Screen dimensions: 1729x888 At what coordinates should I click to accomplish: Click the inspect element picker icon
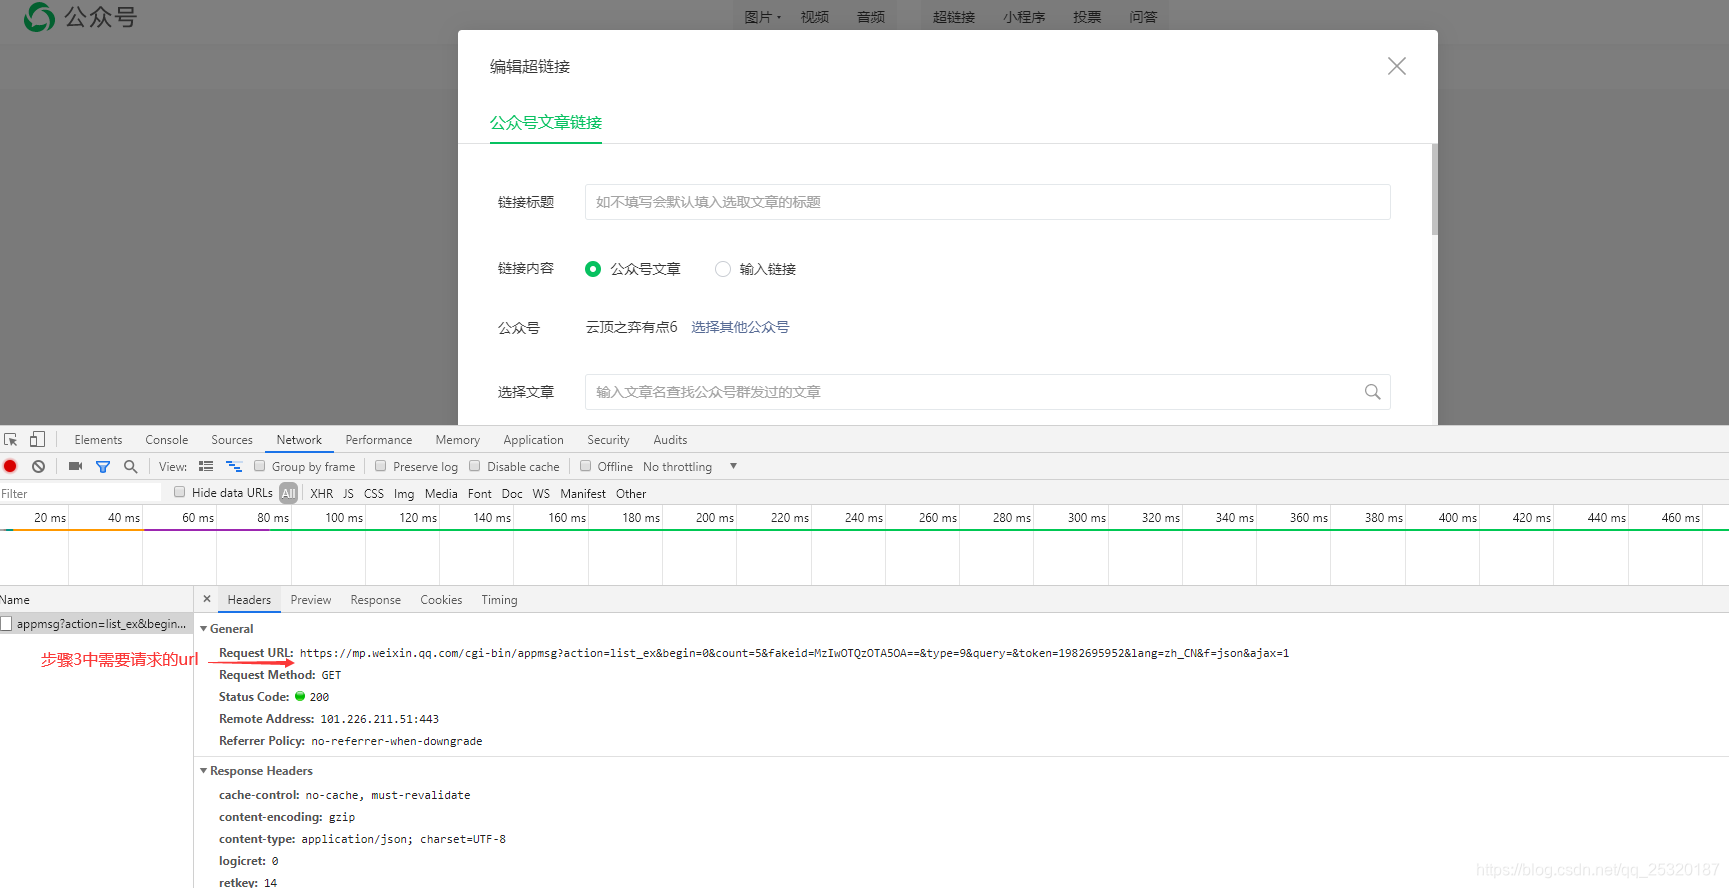(11, 440)
